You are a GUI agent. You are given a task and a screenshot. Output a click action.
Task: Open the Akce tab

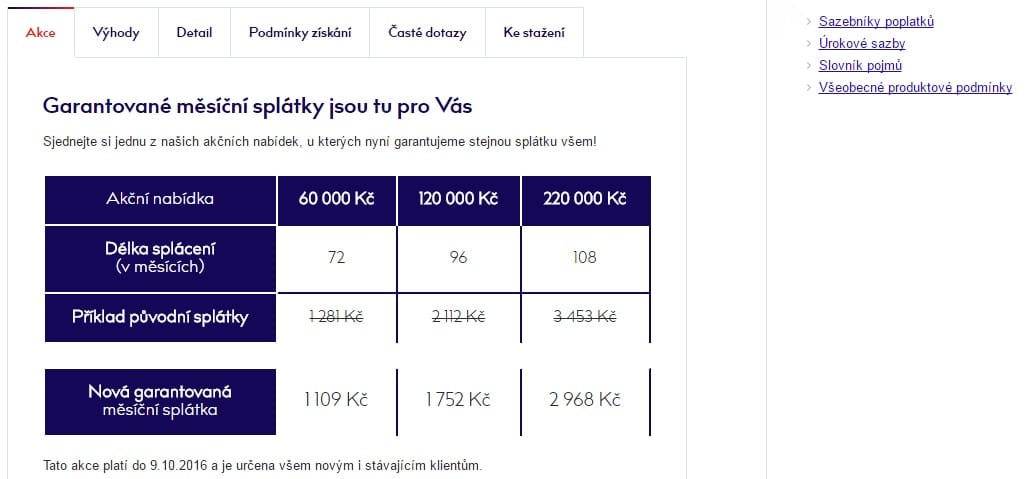click(x=41, y=33)
